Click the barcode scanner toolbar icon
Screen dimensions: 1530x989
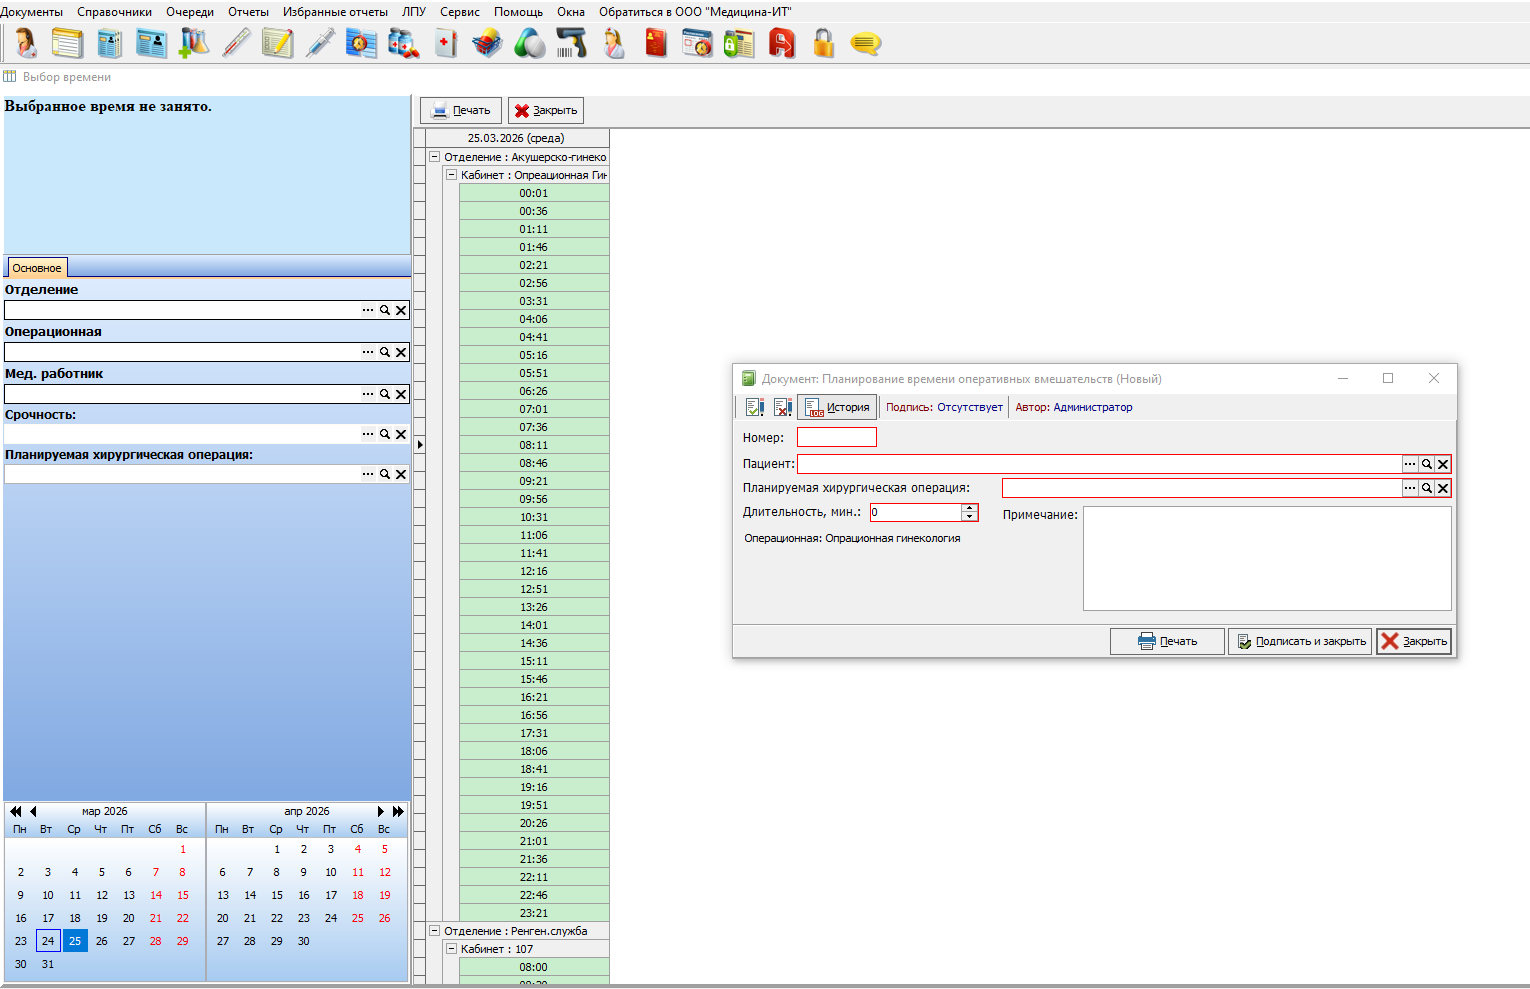tap(571, 43)
